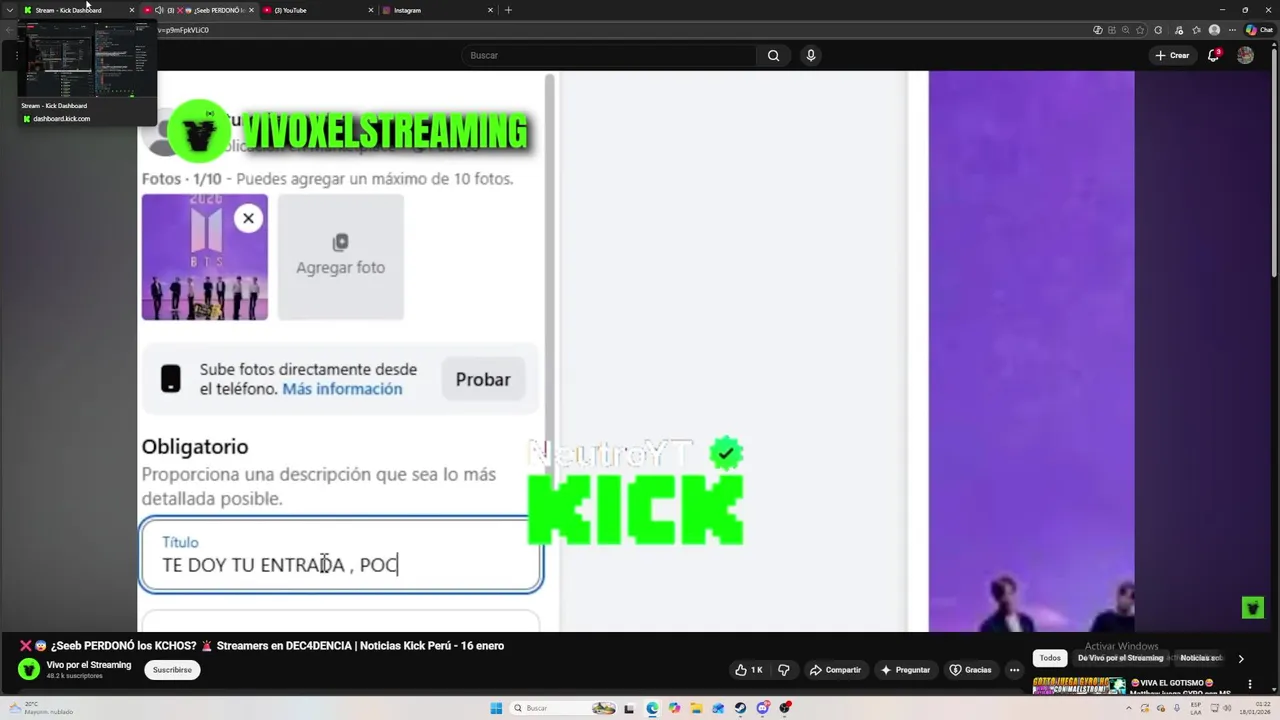Open File Explorer from the taskbar
Image resolution: width=1280 pixels, height=720 pixels.
pos(696,708)
